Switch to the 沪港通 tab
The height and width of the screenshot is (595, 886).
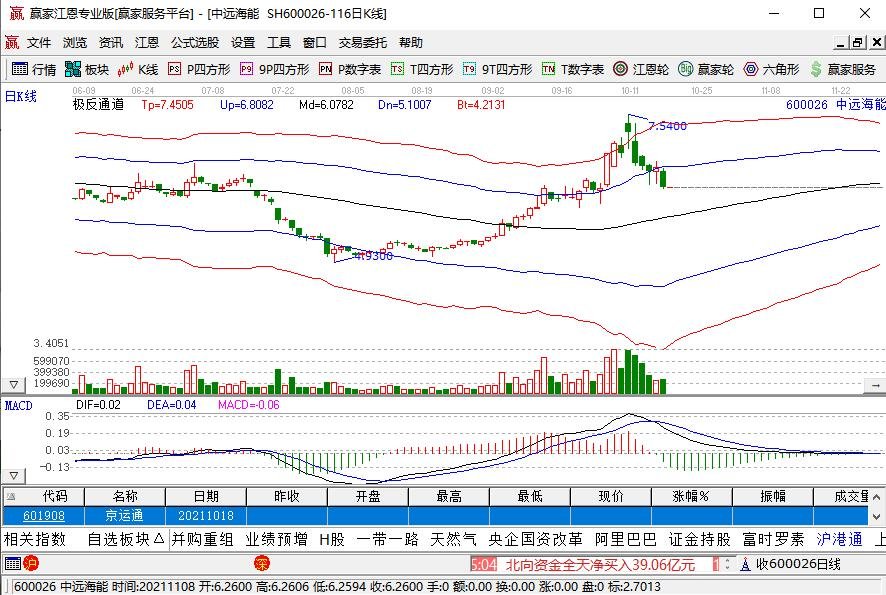pos(840,540)
